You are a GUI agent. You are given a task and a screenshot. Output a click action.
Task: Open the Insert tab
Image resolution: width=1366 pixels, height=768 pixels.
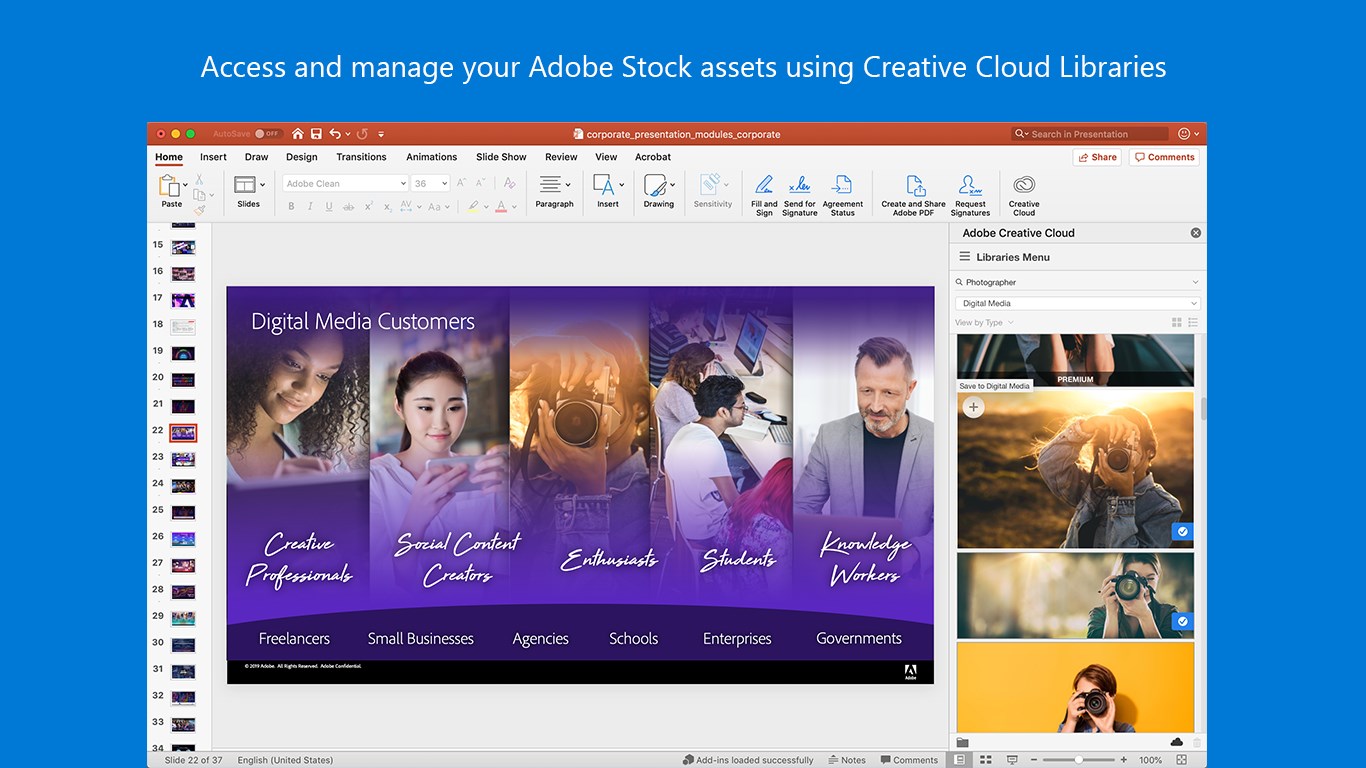tap(213, 157)
